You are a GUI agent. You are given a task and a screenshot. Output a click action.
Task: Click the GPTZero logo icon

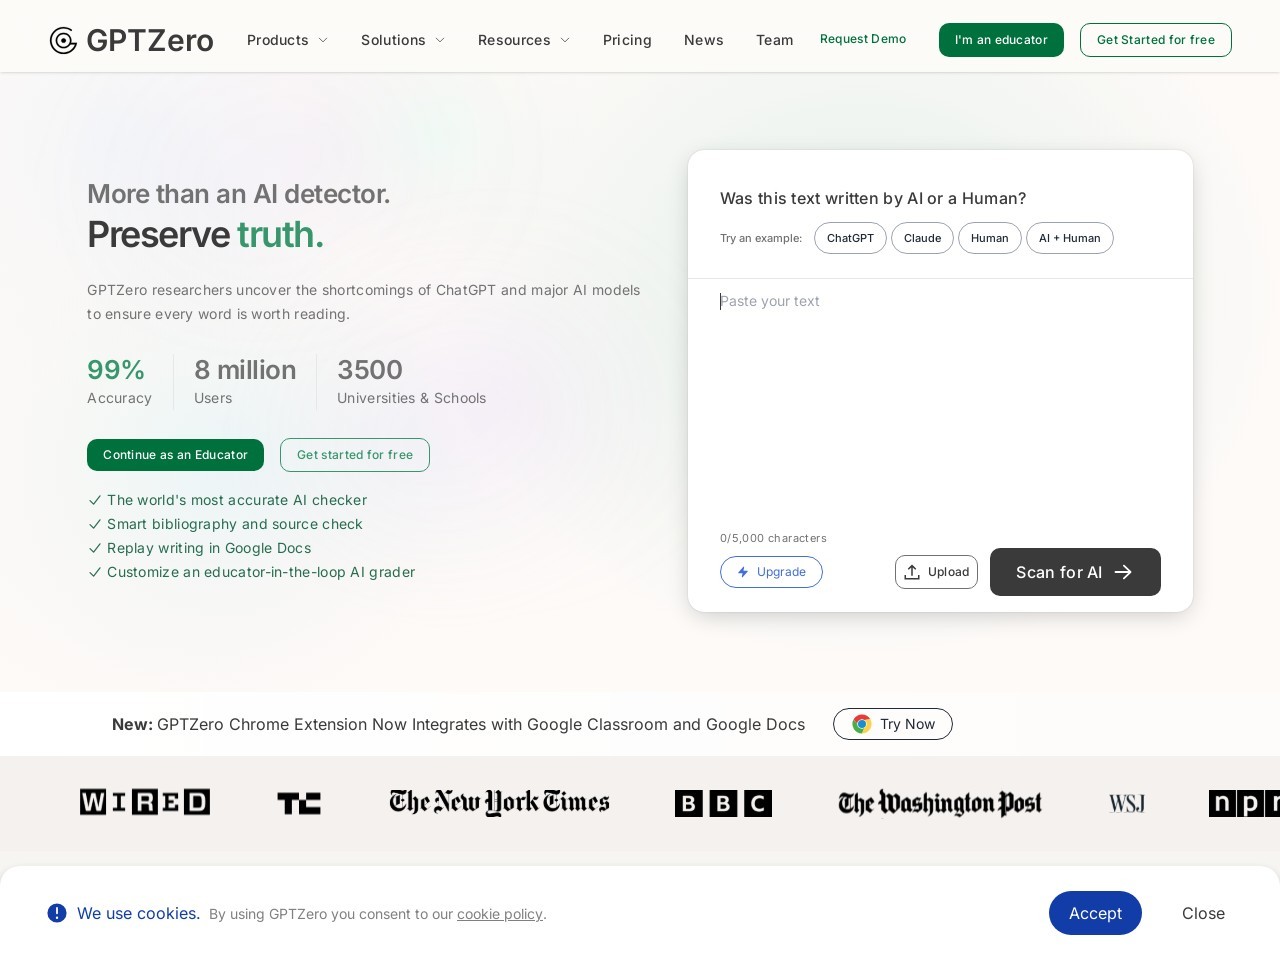63,40
